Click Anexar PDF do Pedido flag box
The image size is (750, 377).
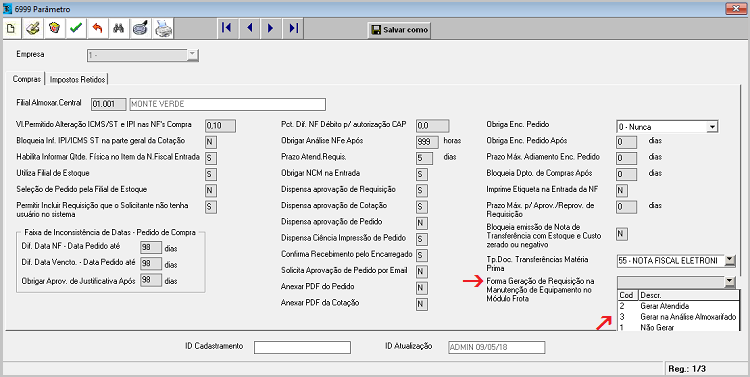click(x=421, y=288)
